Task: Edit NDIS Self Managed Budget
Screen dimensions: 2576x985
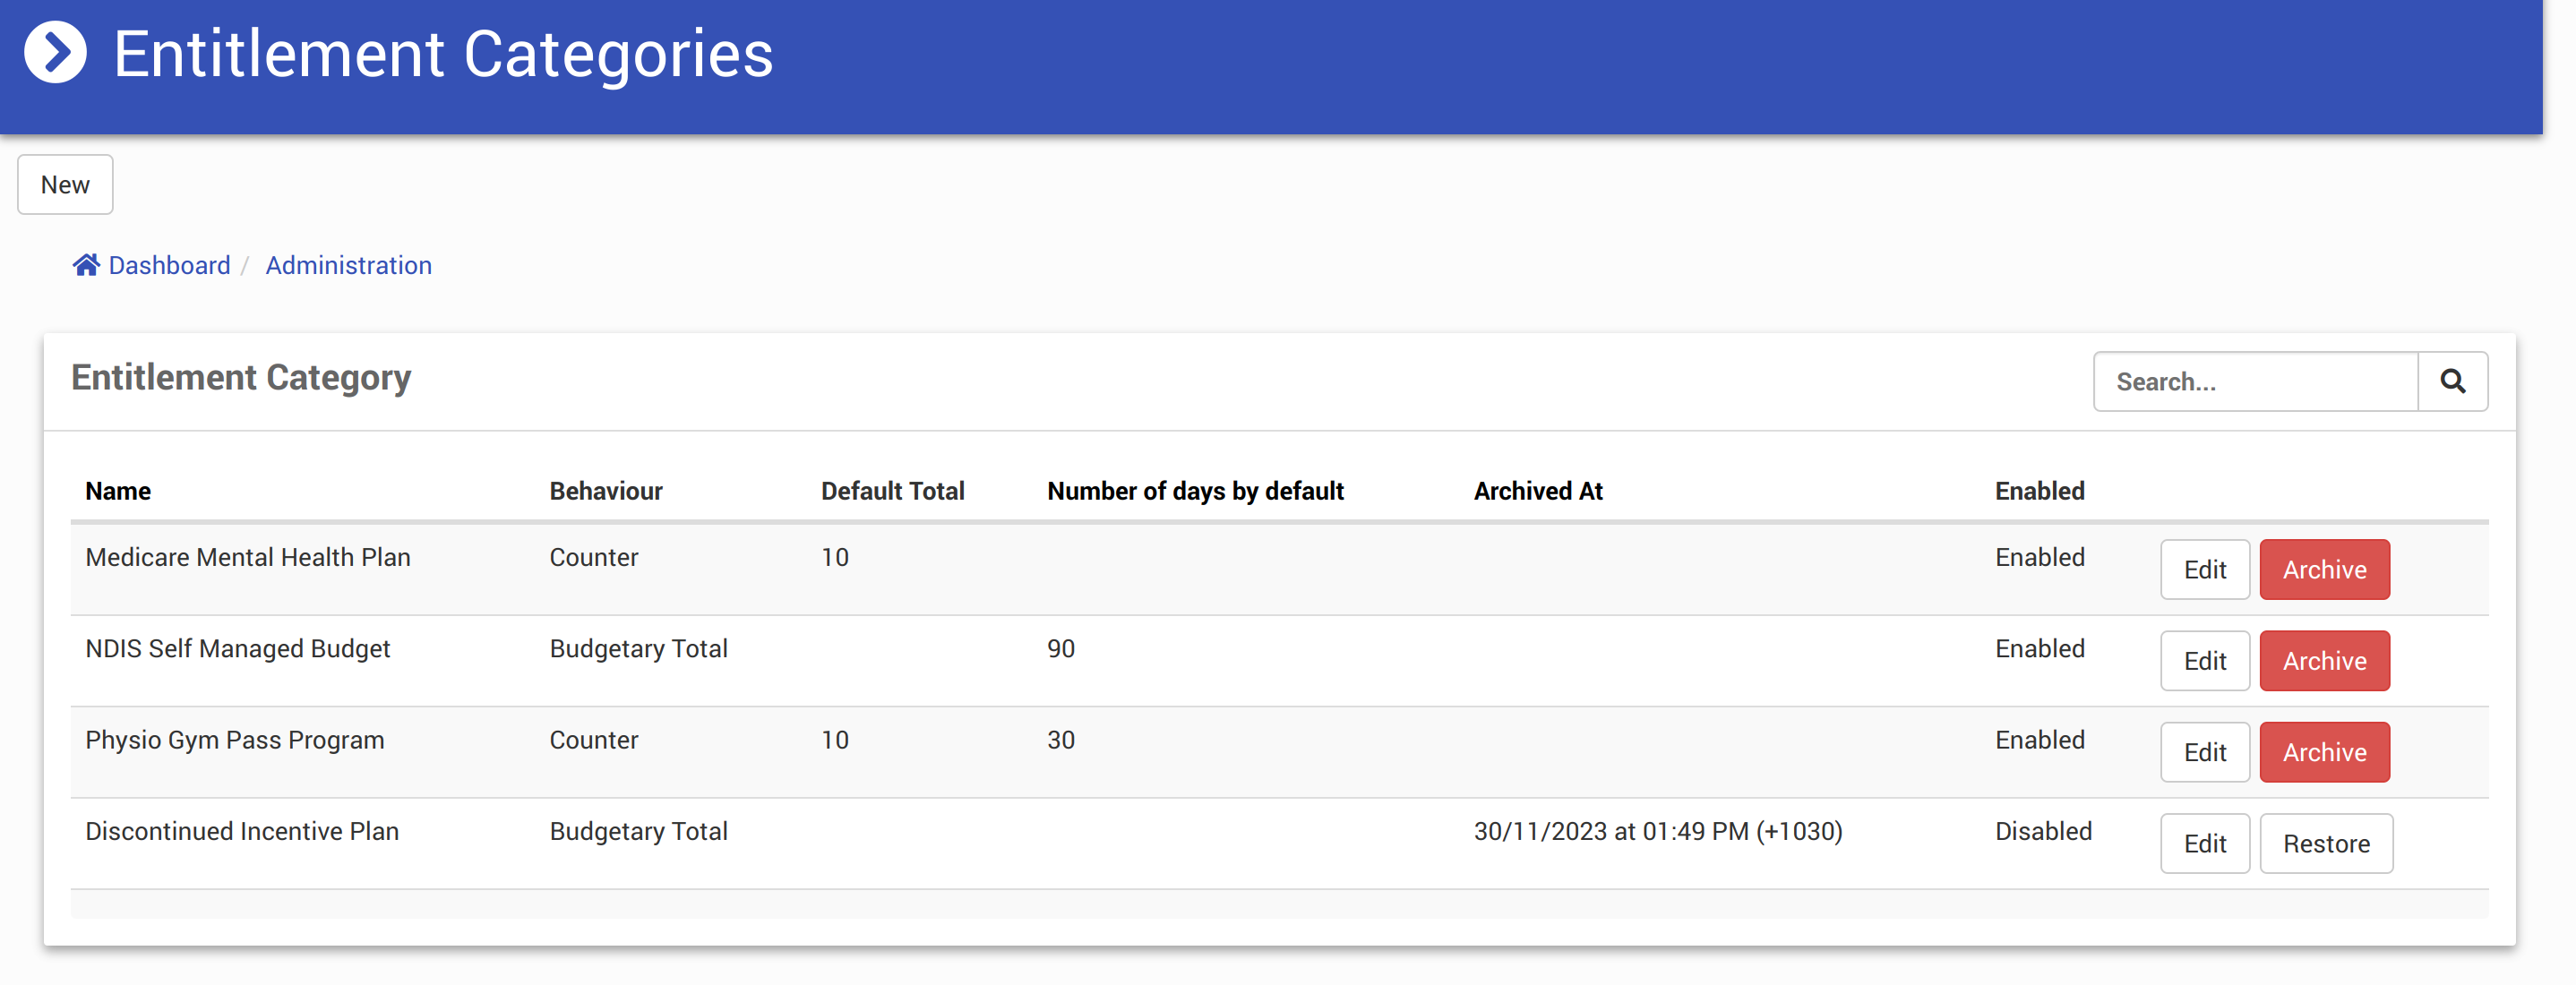Action: 2204,661
